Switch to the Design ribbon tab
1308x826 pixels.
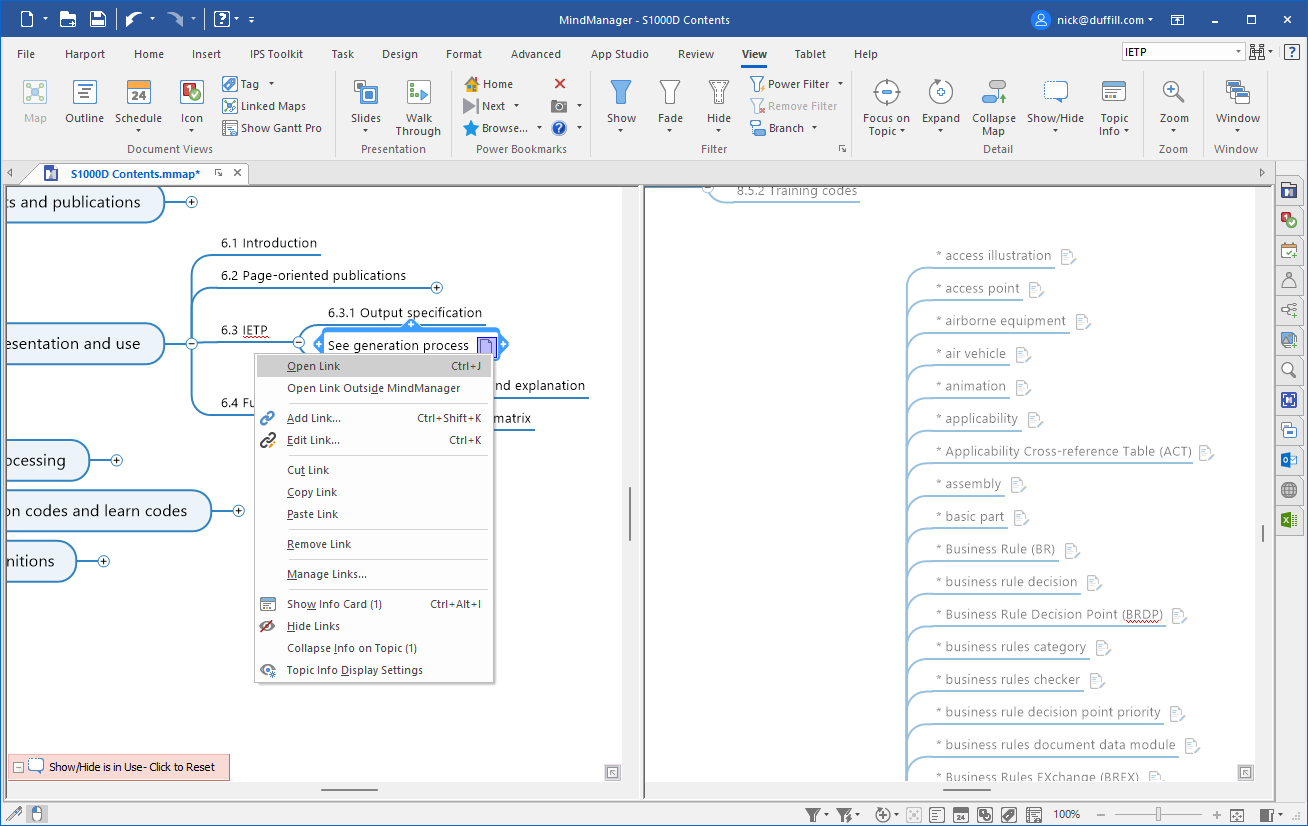click(400, 54)
